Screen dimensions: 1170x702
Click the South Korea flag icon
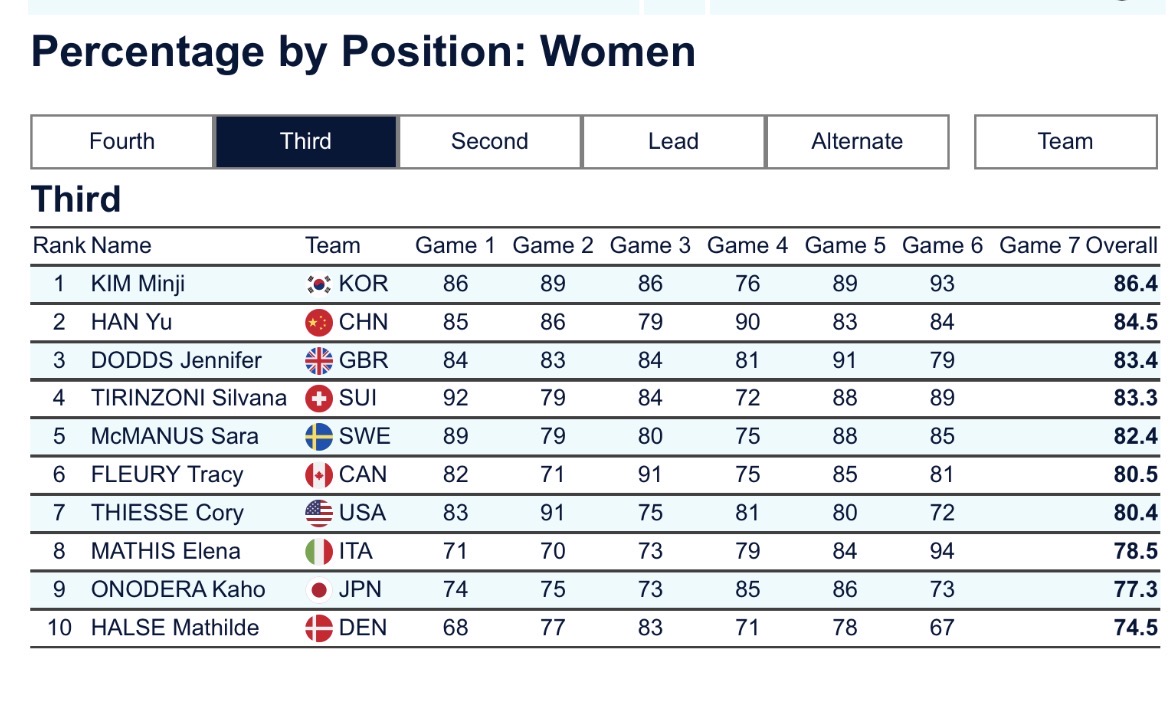[x=318, y=284]
